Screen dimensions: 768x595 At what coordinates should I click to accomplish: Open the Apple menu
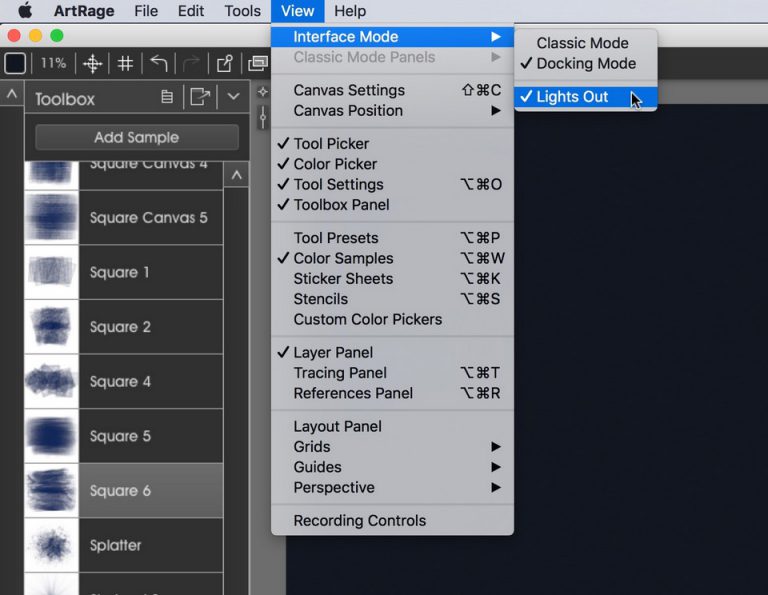point(25,10)
